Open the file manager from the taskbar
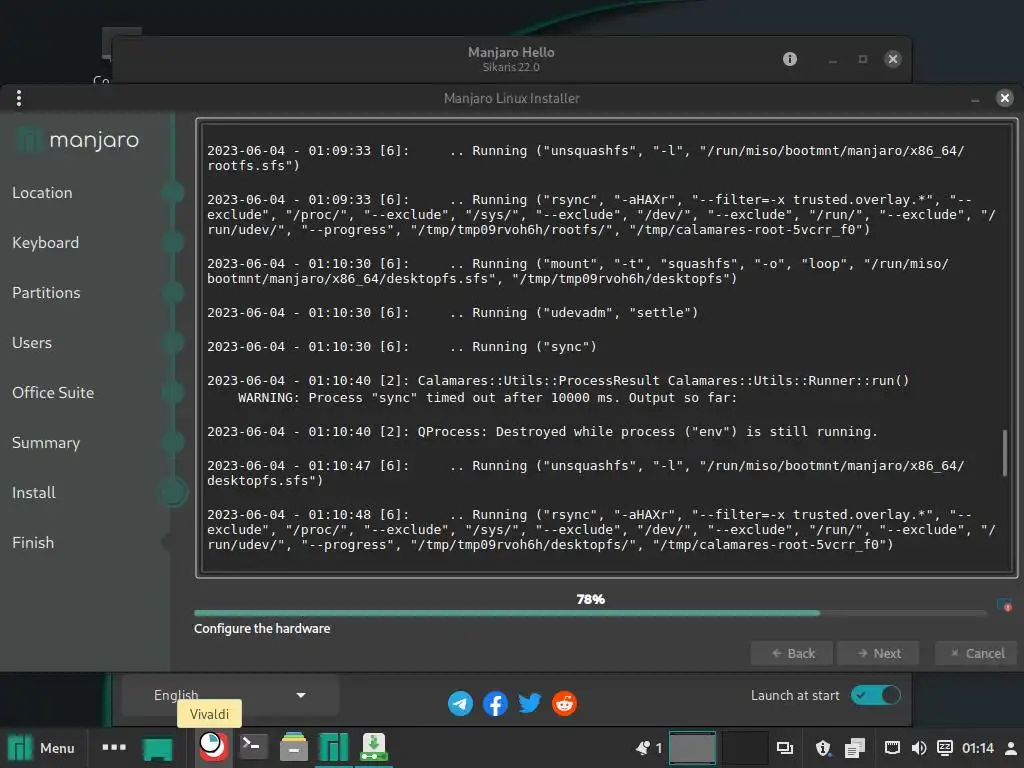This screenshot has width=1024, height=768. 294,747
